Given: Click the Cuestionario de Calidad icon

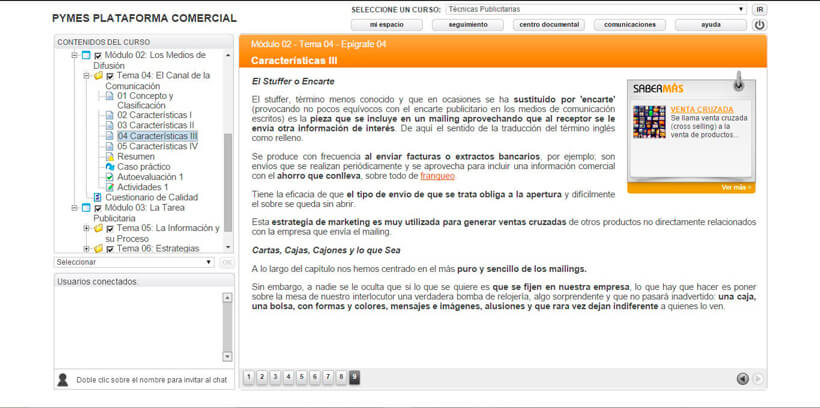Looking at the screenshot, I should coord(97,198).
